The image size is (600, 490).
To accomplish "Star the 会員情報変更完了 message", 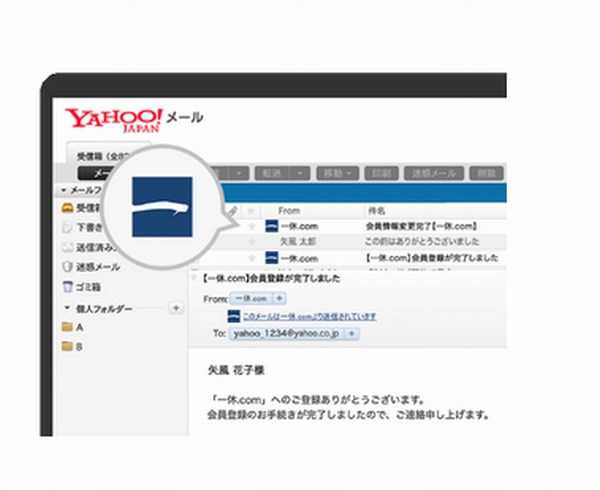I will 251,226.
